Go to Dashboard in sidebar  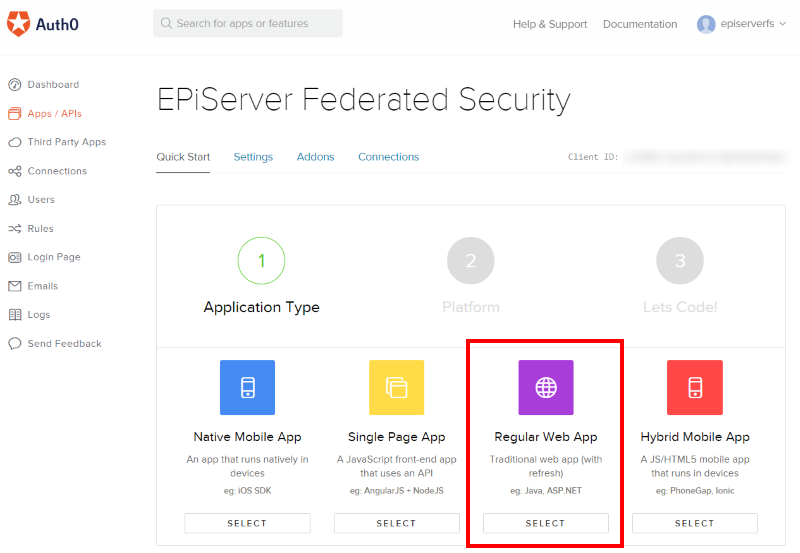click(53, 85)
